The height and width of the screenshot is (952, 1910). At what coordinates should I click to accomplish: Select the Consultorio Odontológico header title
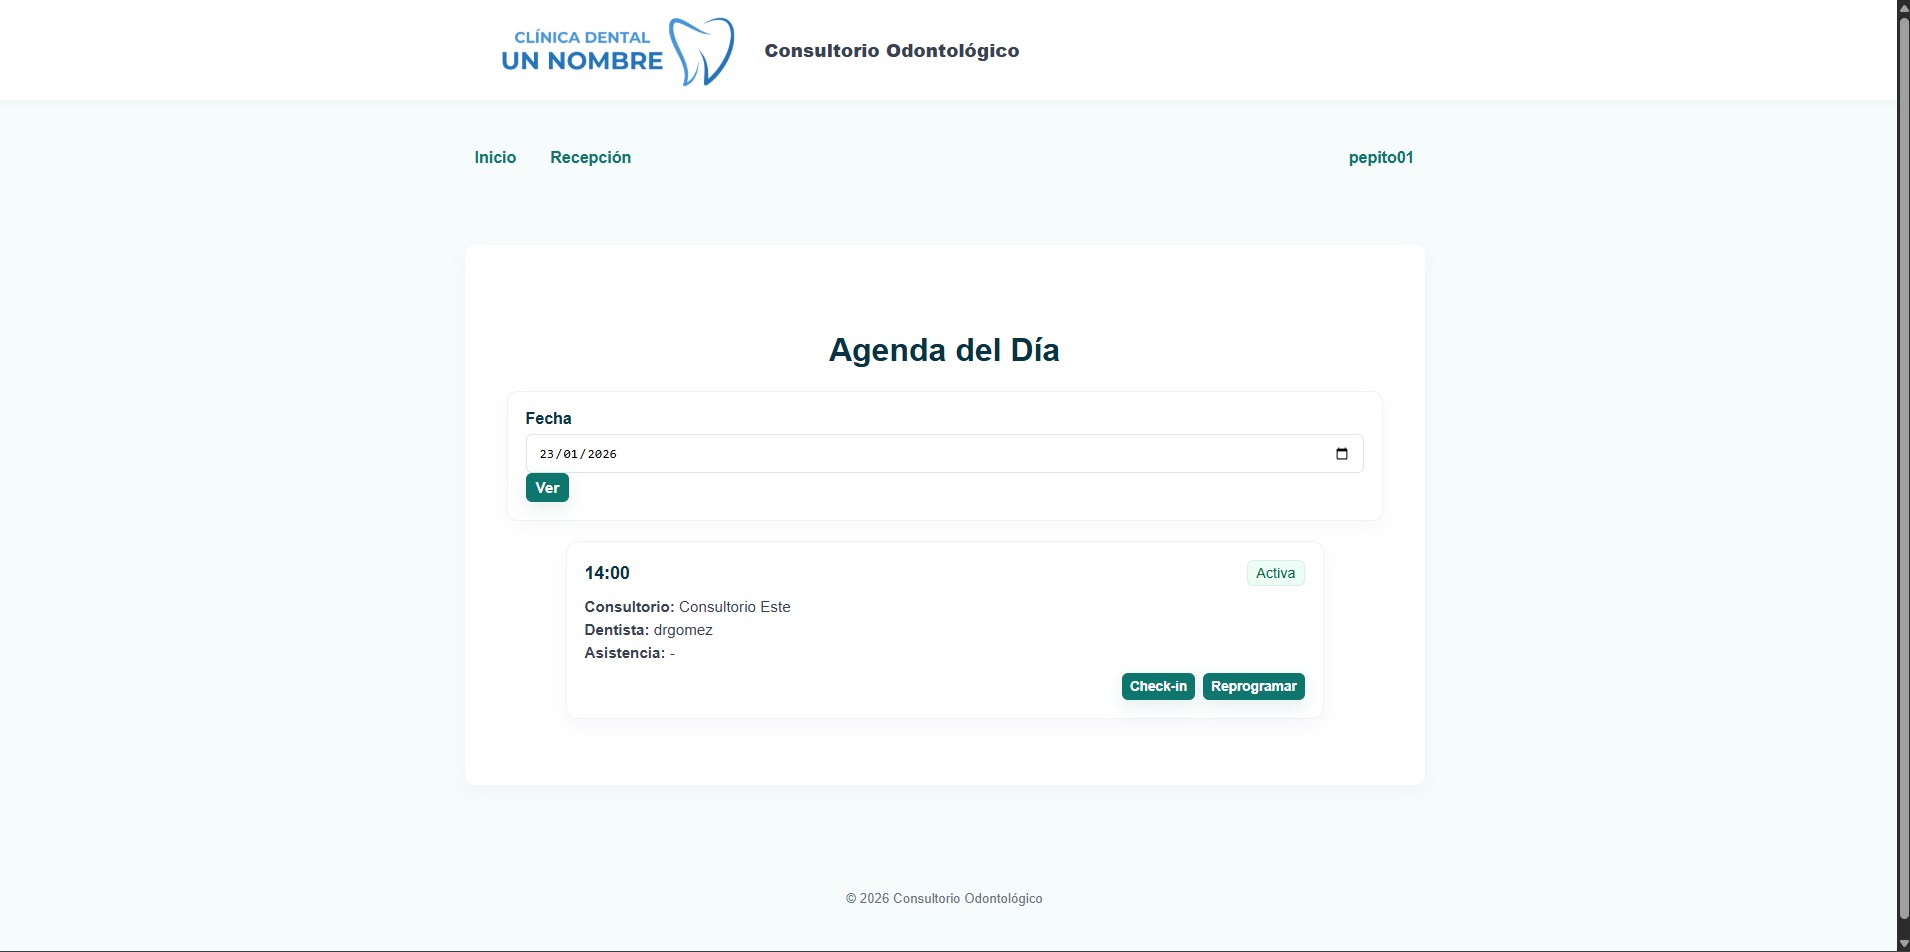coord(890,50)
